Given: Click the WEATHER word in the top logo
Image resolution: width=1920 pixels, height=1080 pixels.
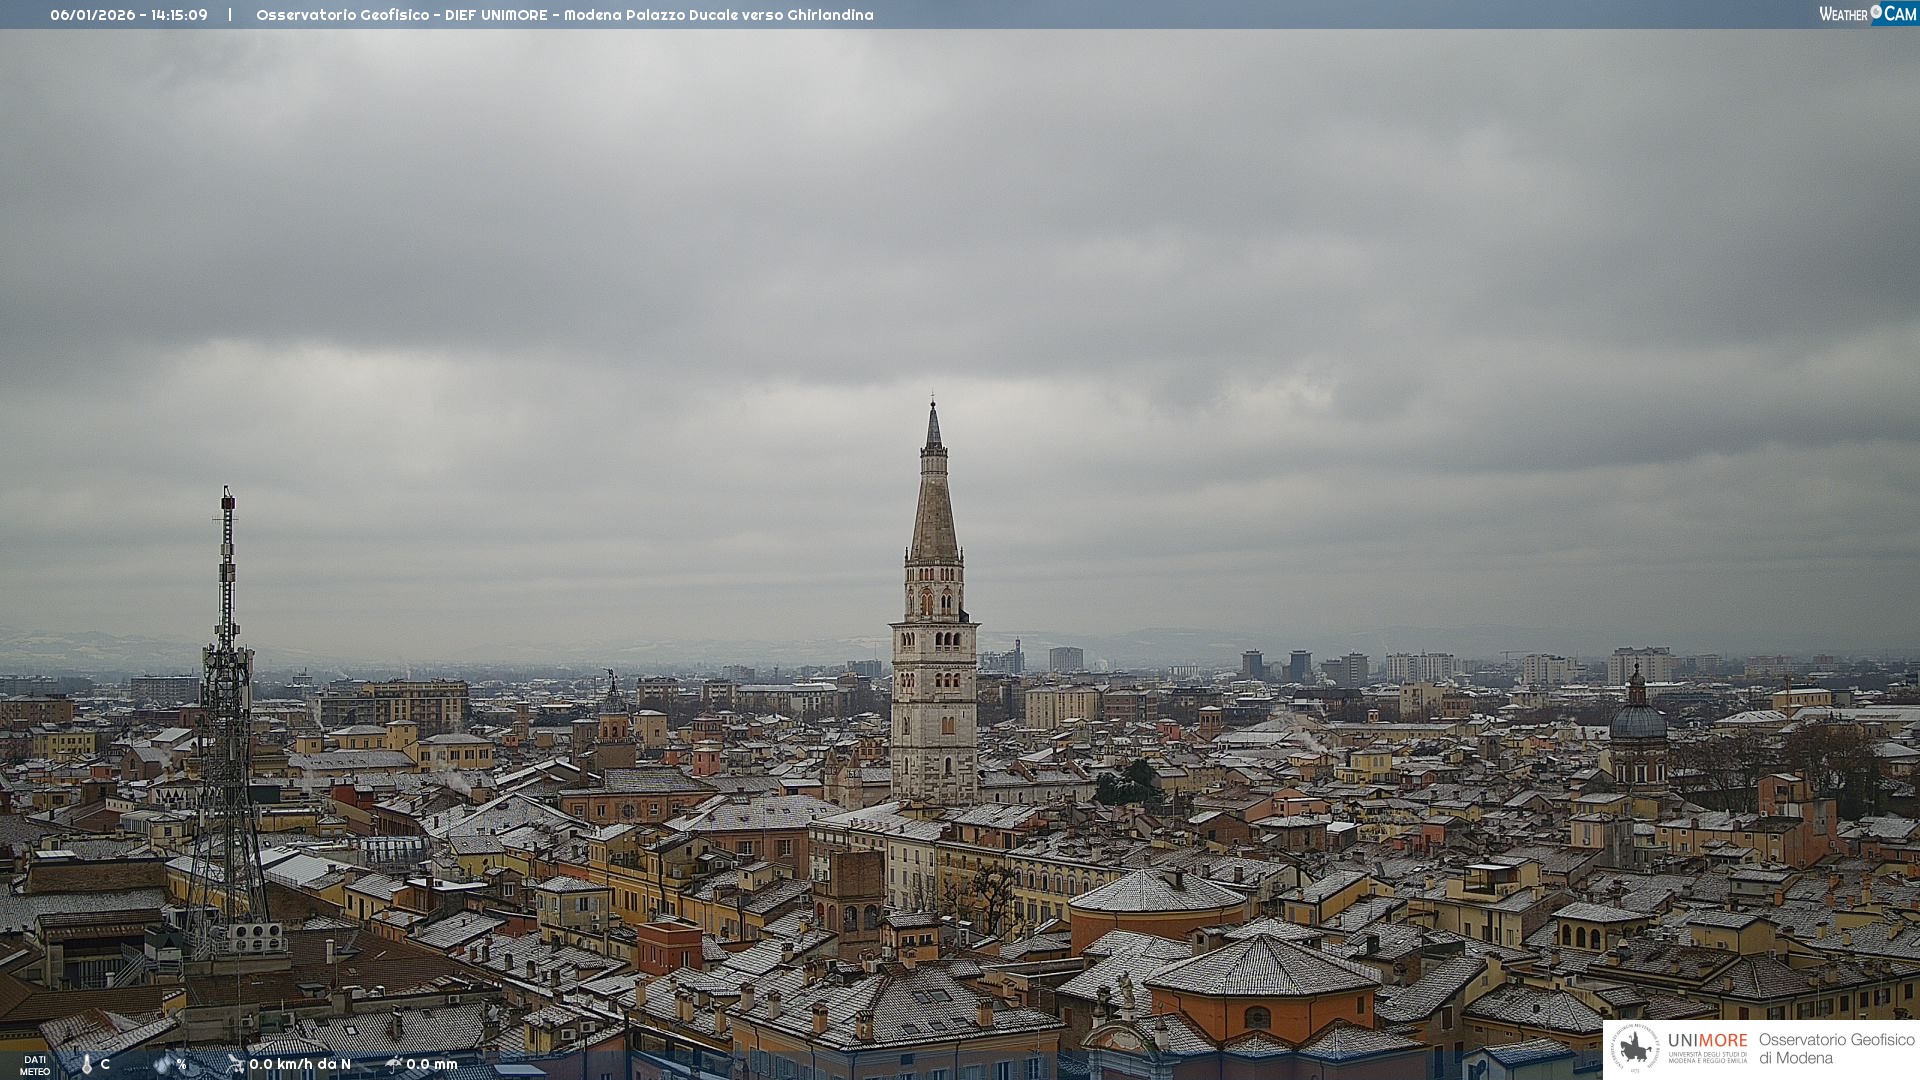Looking at the screenshot, I should tap(1843, 14).
